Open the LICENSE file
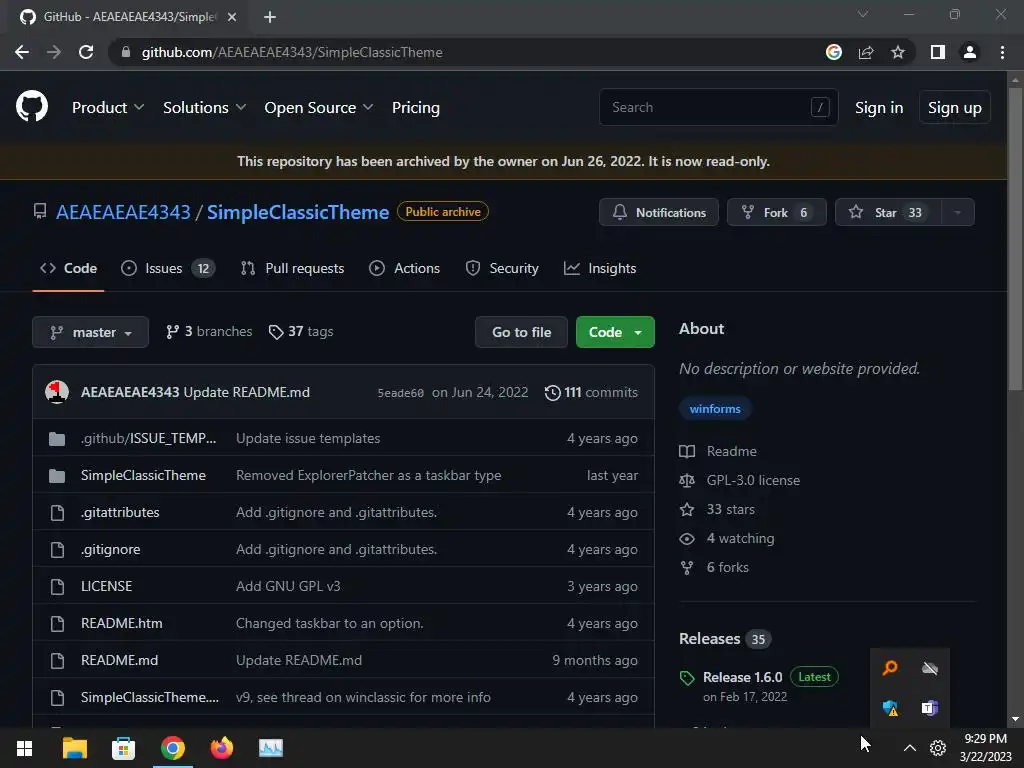Image resolution: width=1024 pixels, height=768 pixels. (x=106, y=586)
